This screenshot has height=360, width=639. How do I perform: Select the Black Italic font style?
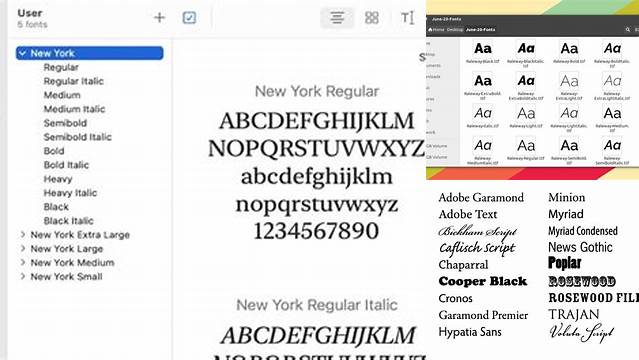pyautogui.click(x=68, y=221)
